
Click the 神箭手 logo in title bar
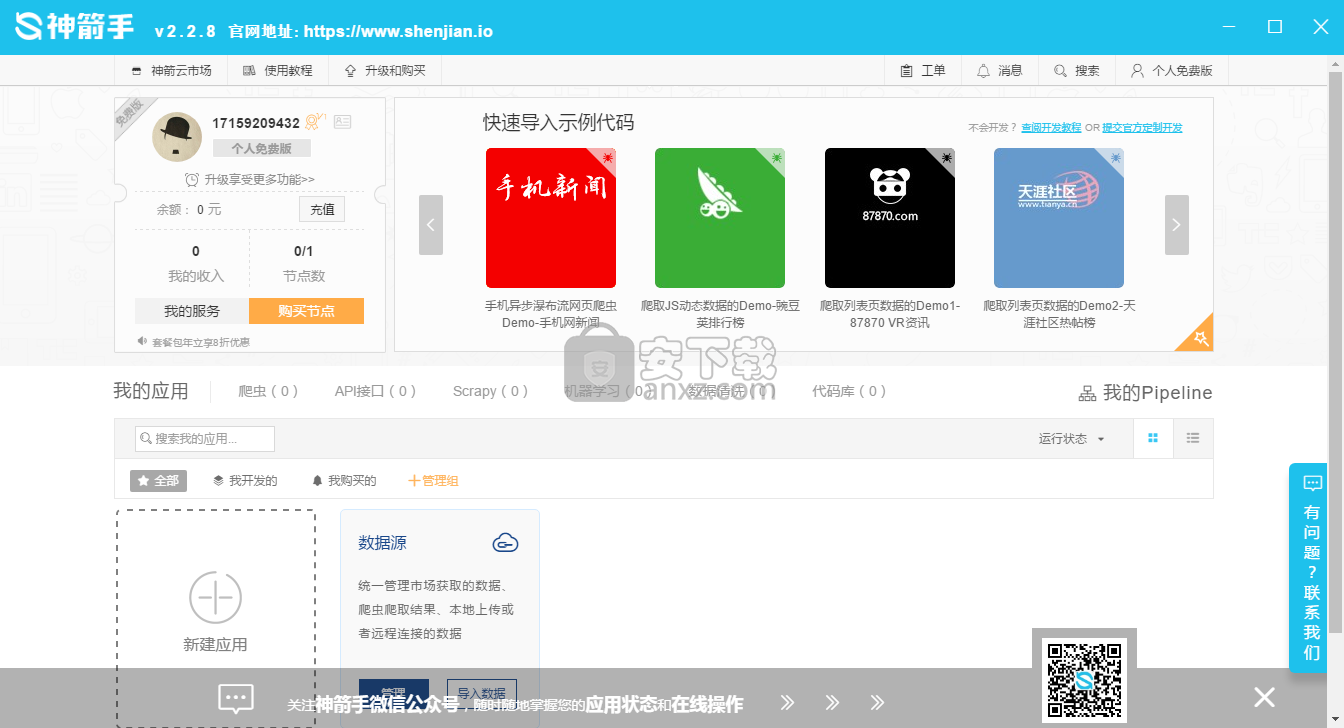click(x=74, y=27)
